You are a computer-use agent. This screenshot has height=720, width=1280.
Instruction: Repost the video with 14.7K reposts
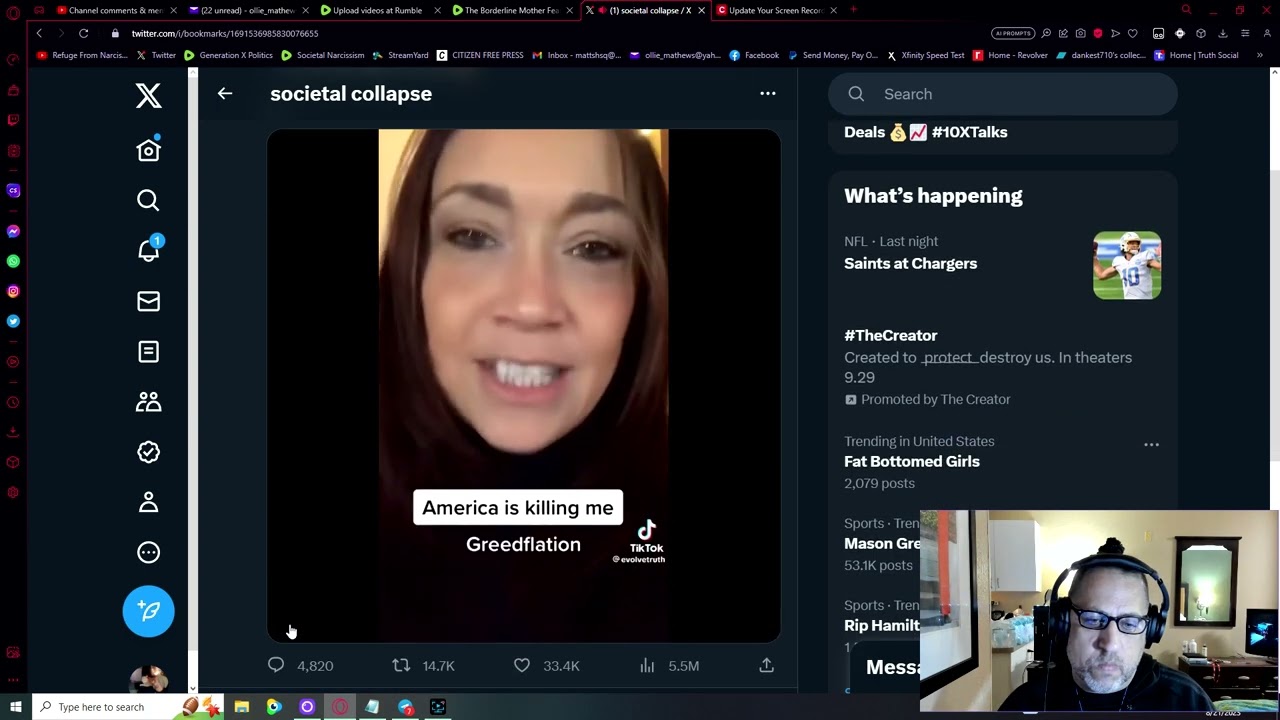[423, 665]
